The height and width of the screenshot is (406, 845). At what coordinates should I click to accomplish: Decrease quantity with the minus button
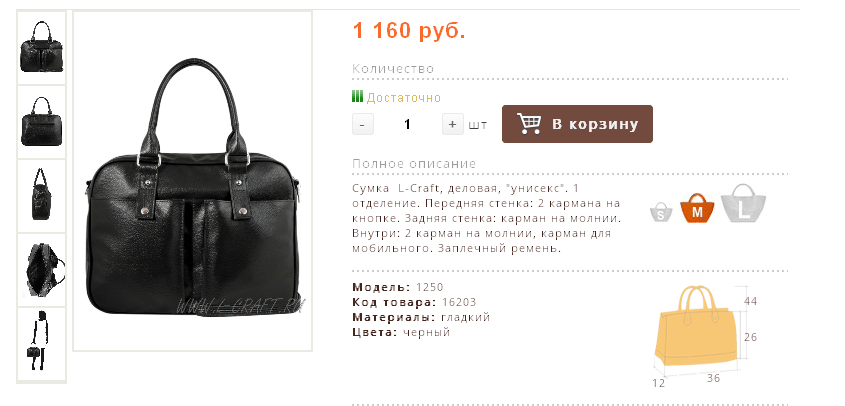(363, 125)
